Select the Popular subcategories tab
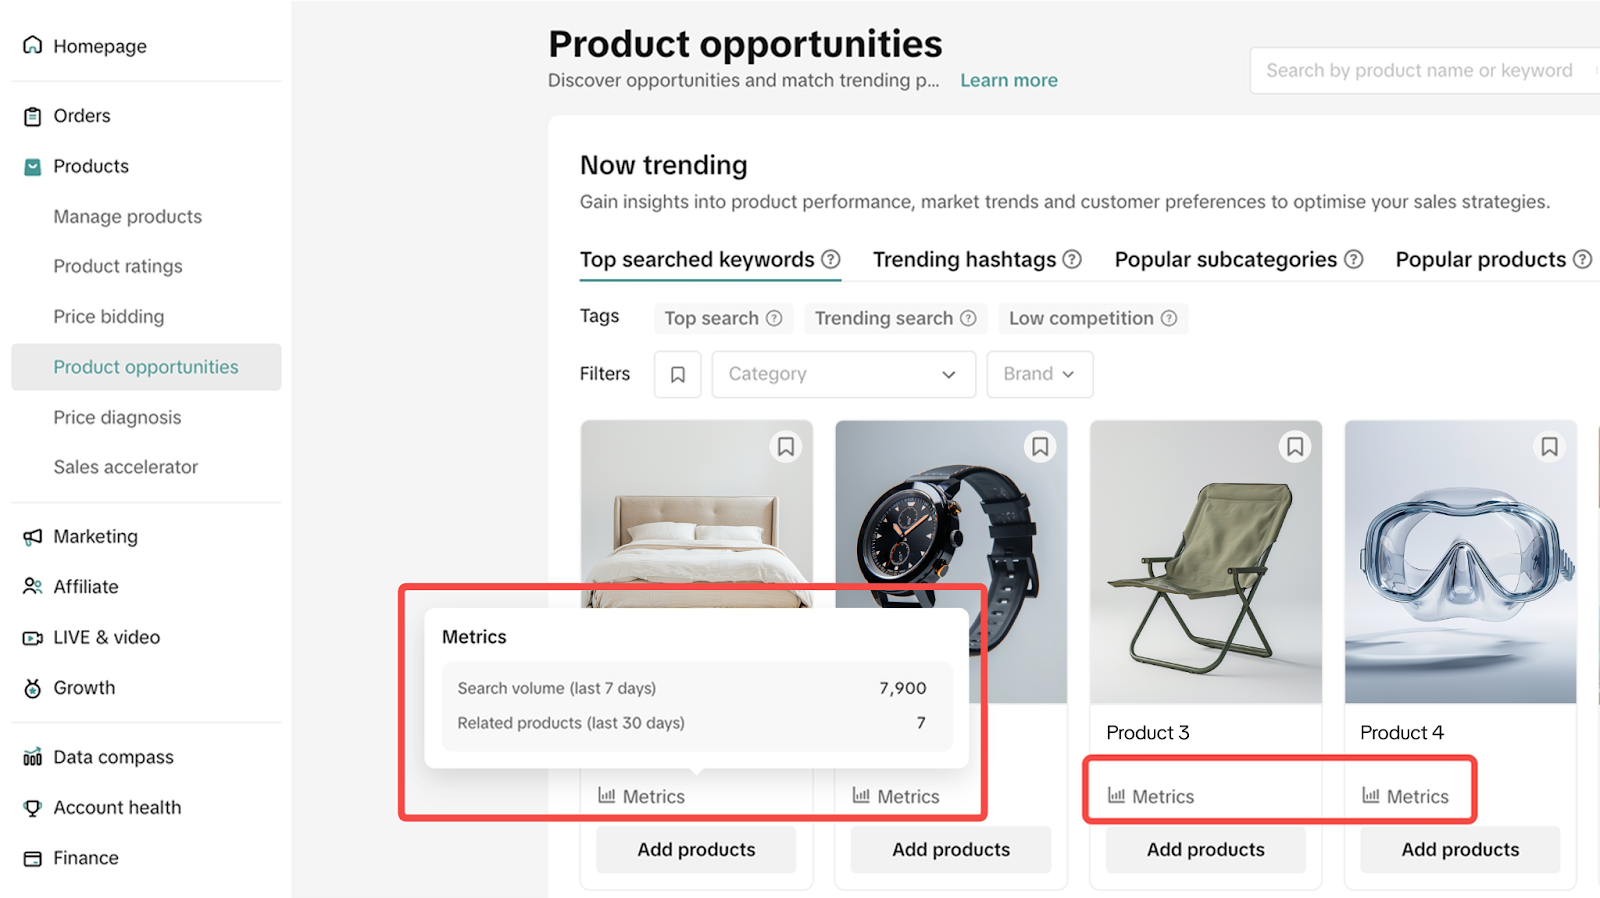 (x=1227, y=259)
